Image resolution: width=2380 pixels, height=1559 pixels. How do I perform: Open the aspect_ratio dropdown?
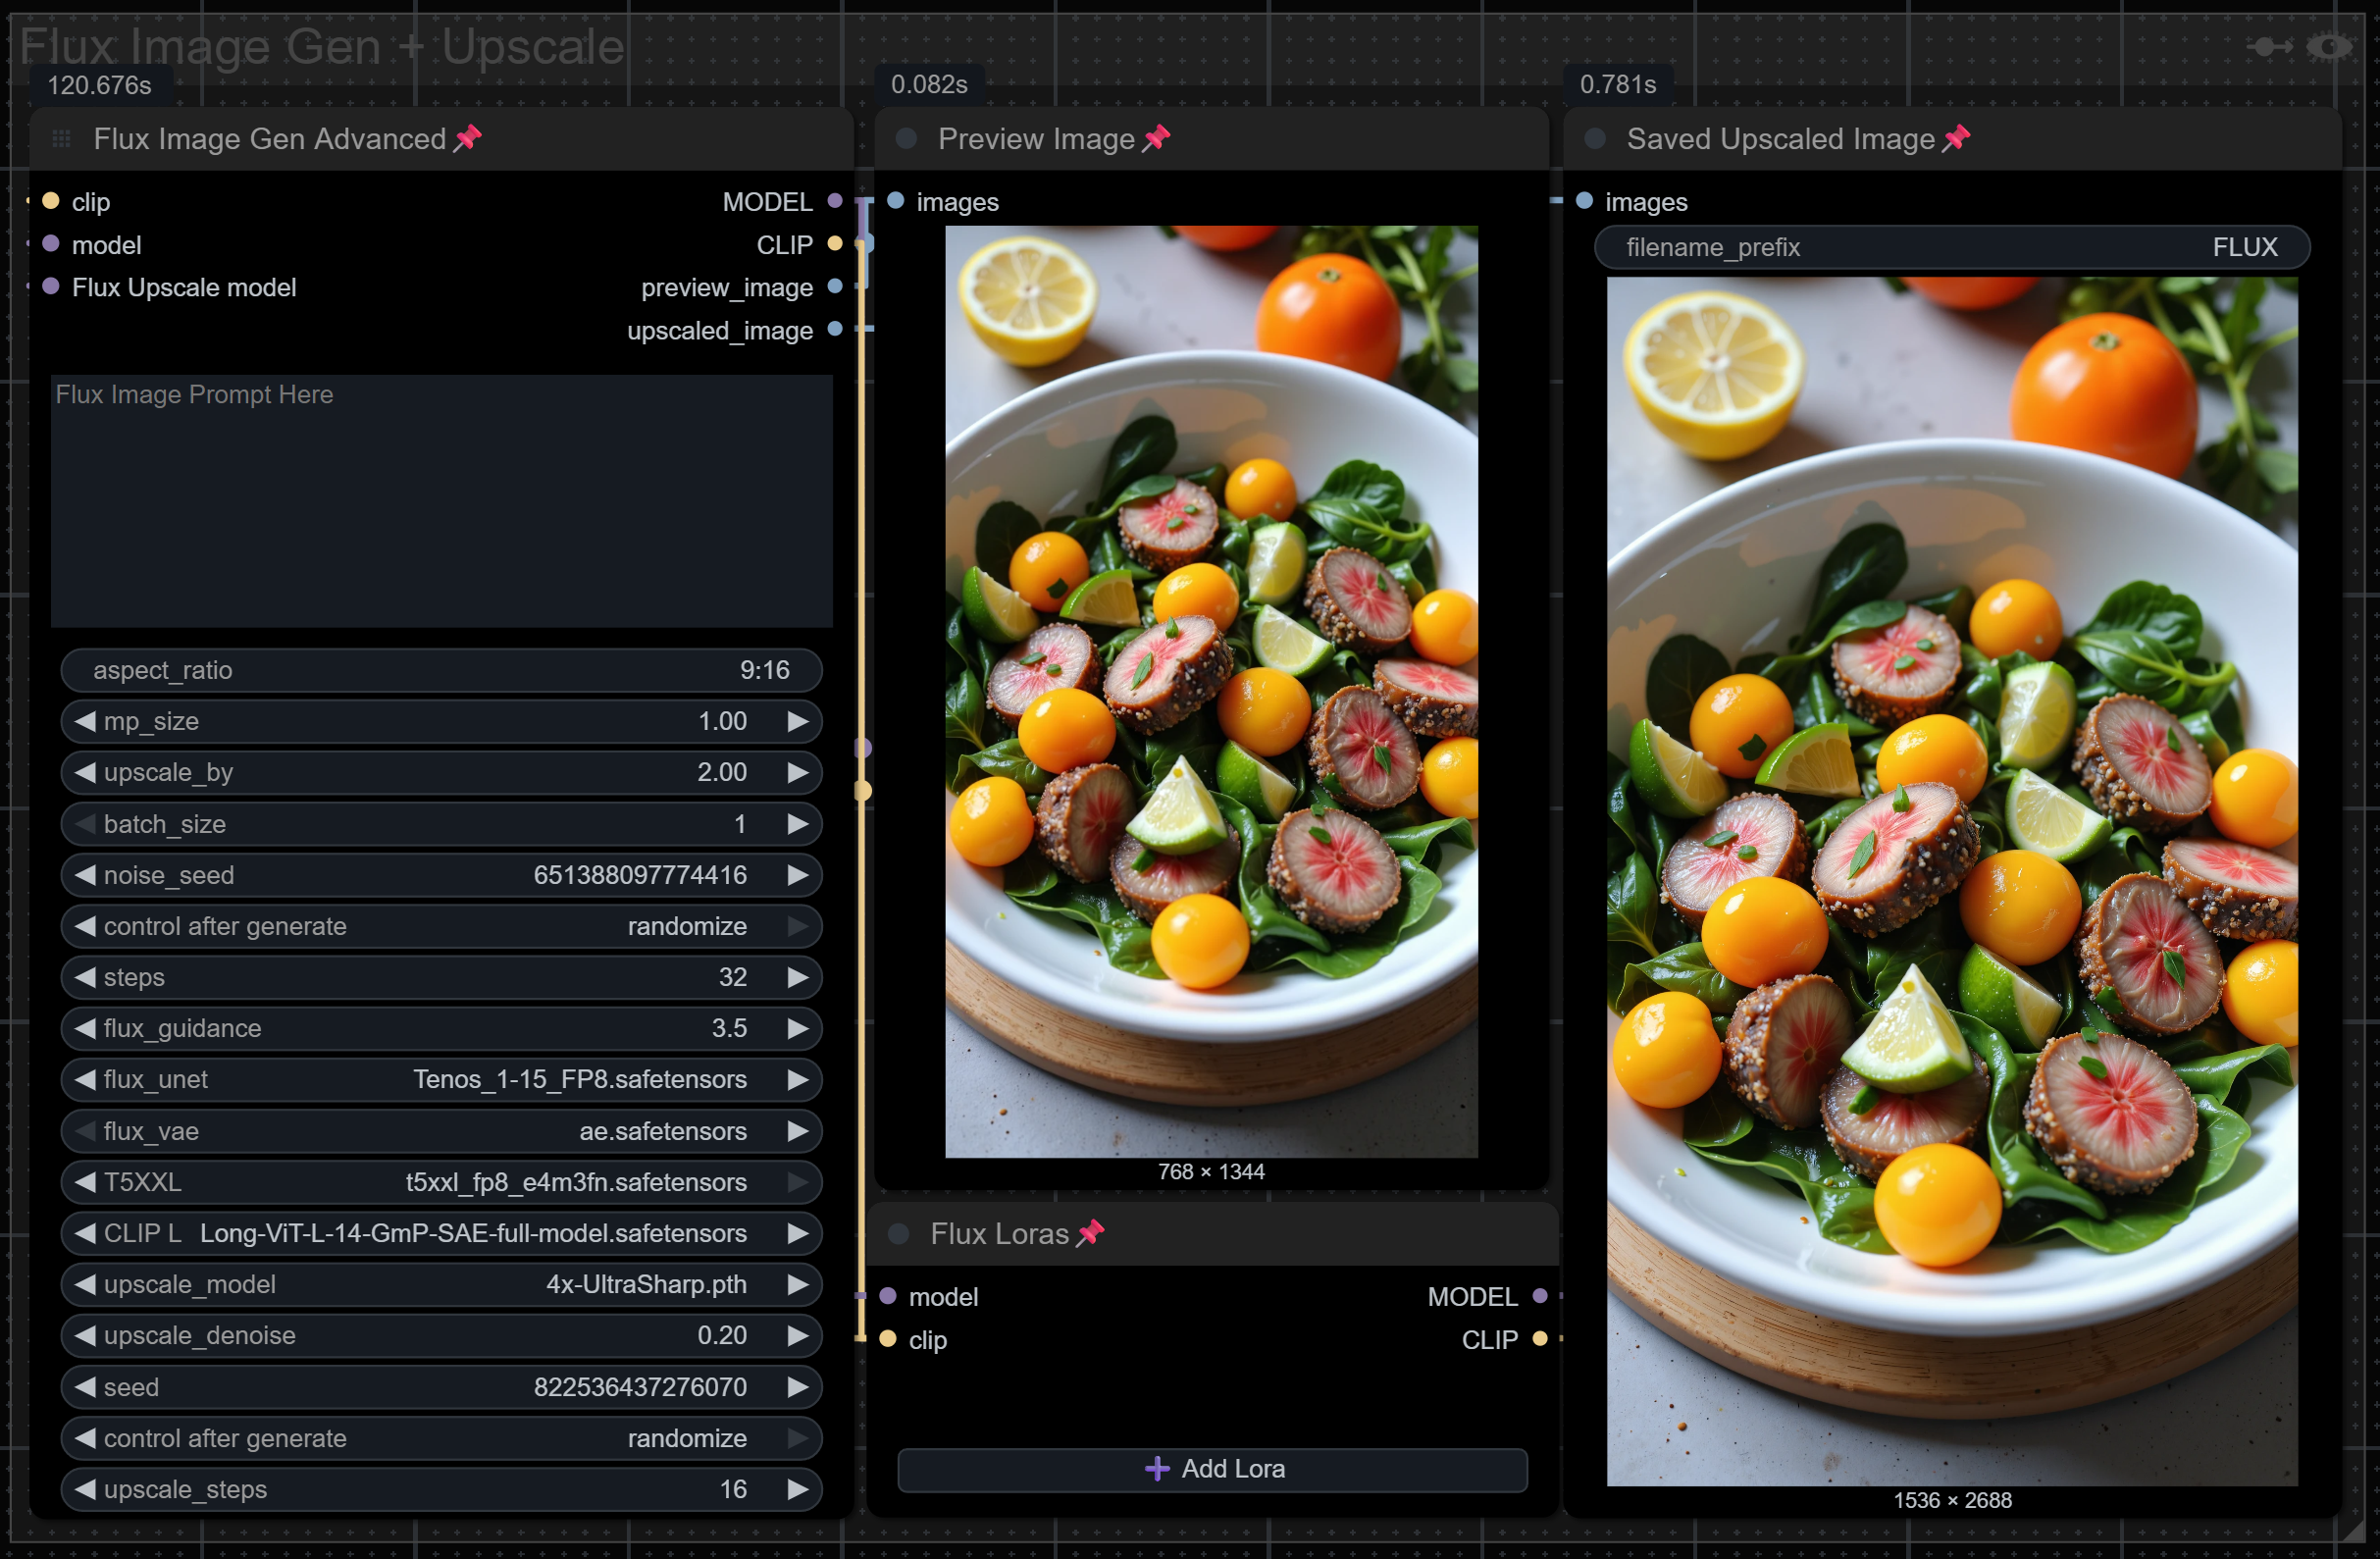pyautogui.click(x=441, y=670)
